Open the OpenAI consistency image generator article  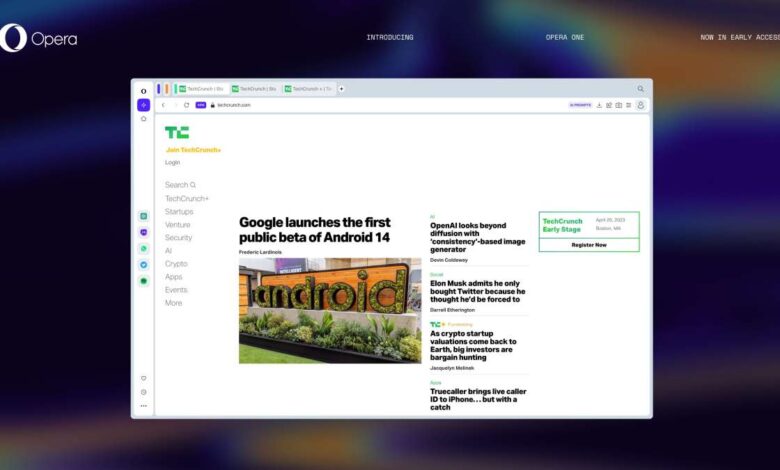pyautogui.click(x=478, y=237)
